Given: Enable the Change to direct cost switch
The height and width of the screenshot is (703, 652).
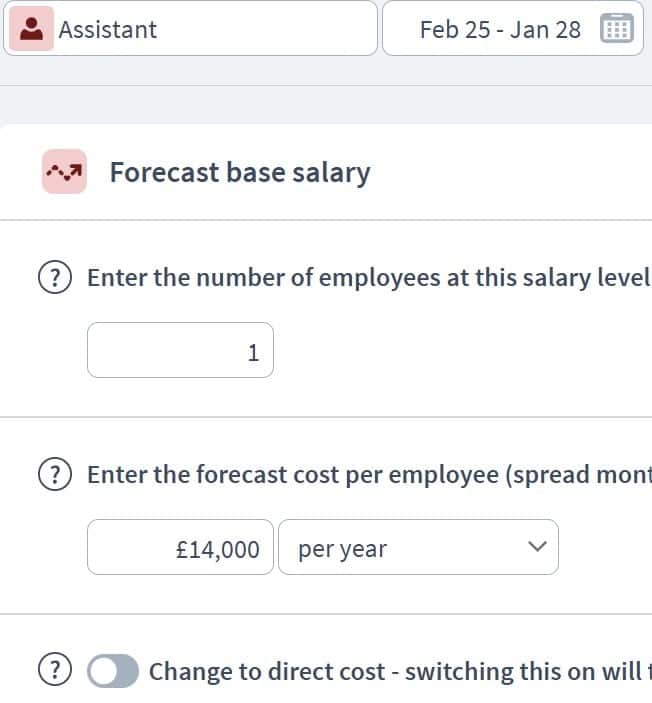Looking at the screenshot, I should pos(113,671).
